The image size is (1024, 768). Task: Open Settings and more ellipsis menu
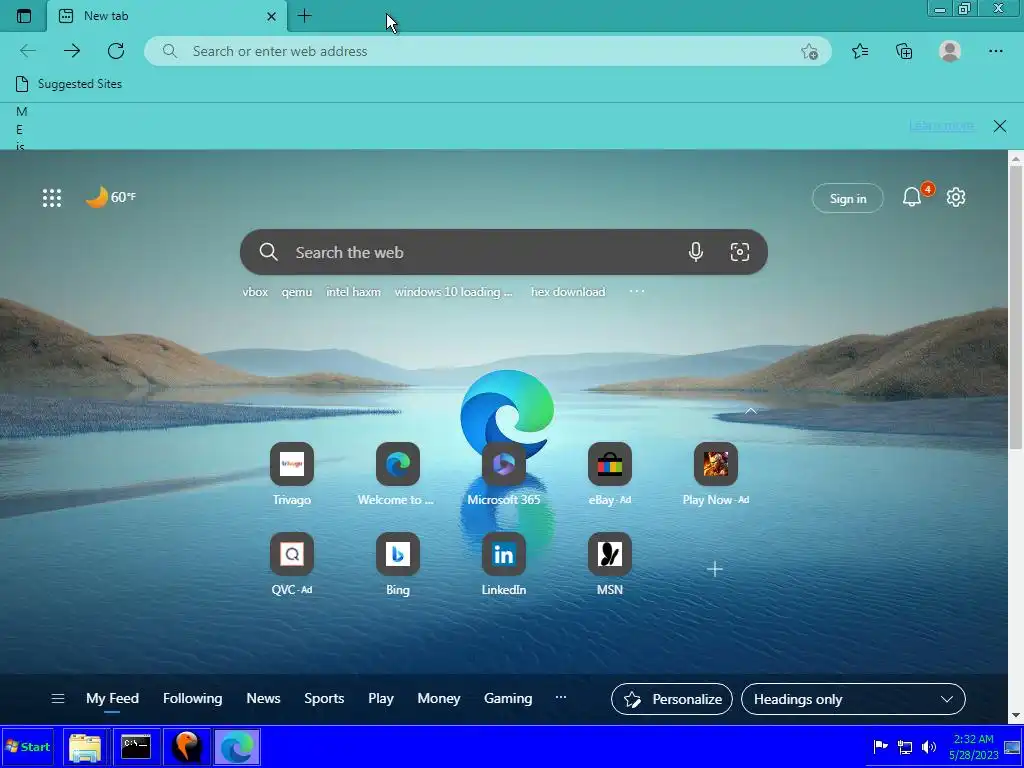pyautogui.click(x=995, y=51)
